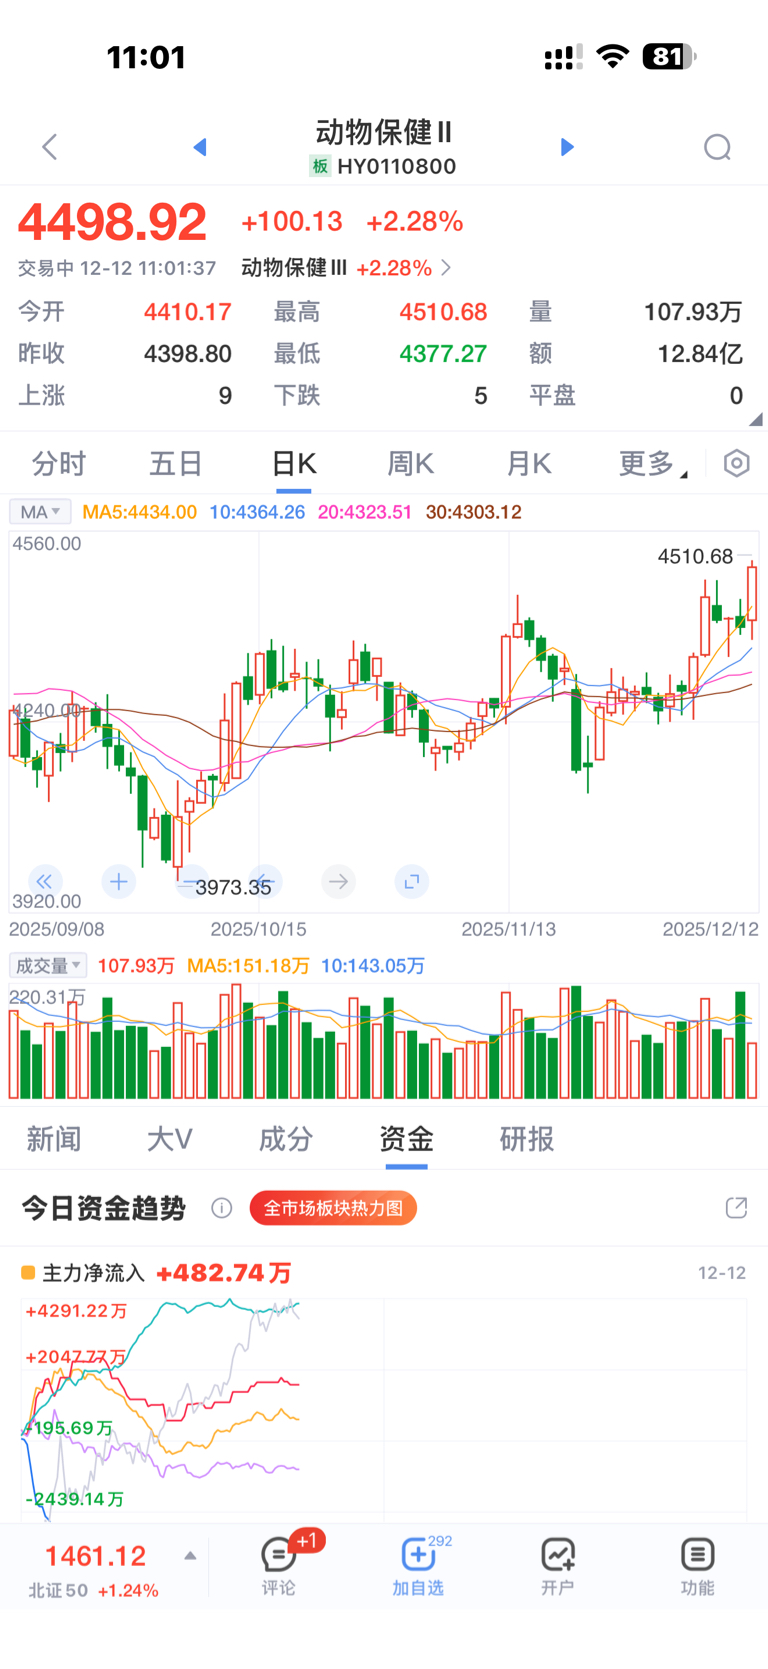768x1669 pixels.
Task: Tap info icon beside 今日资金趋势
Action: point(222,1208)
